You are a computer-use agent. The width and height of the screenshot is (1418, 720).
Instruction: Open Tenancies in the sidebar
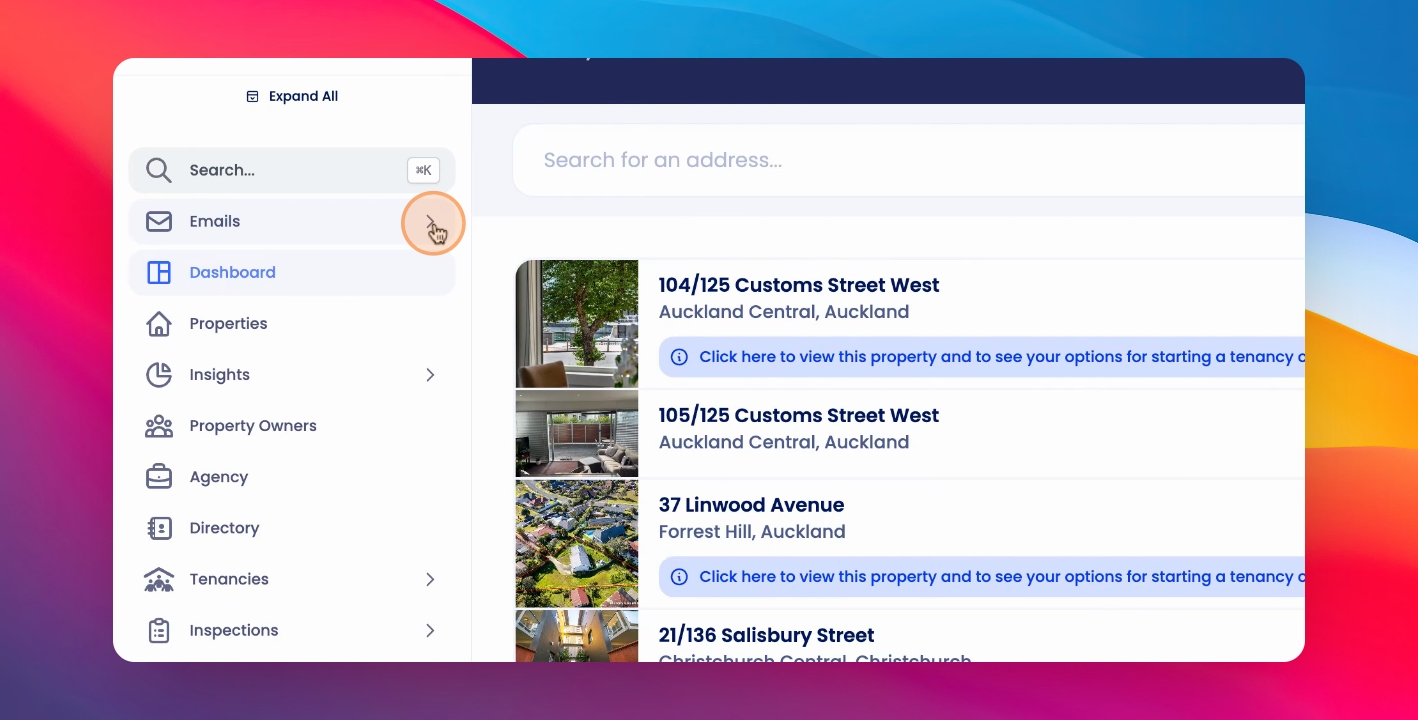click(x=292, y=579)
